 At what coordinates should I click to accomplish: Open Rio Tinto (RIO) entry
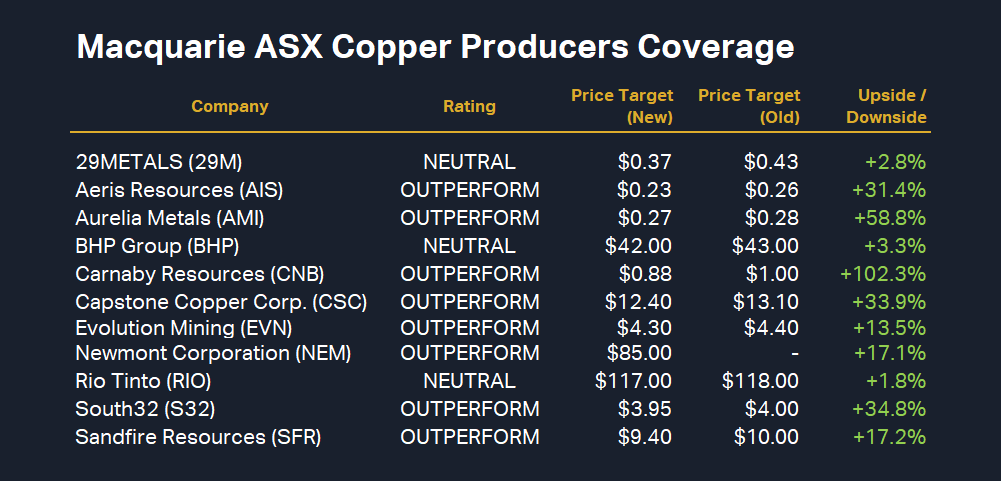point(143,381)
